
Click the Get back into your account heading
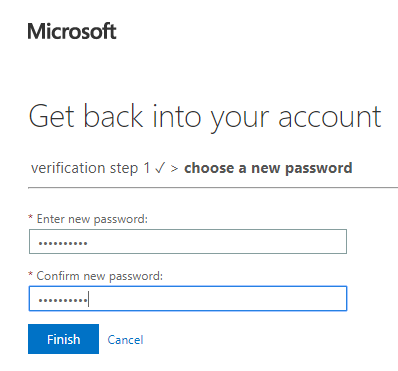coord(205,117)
